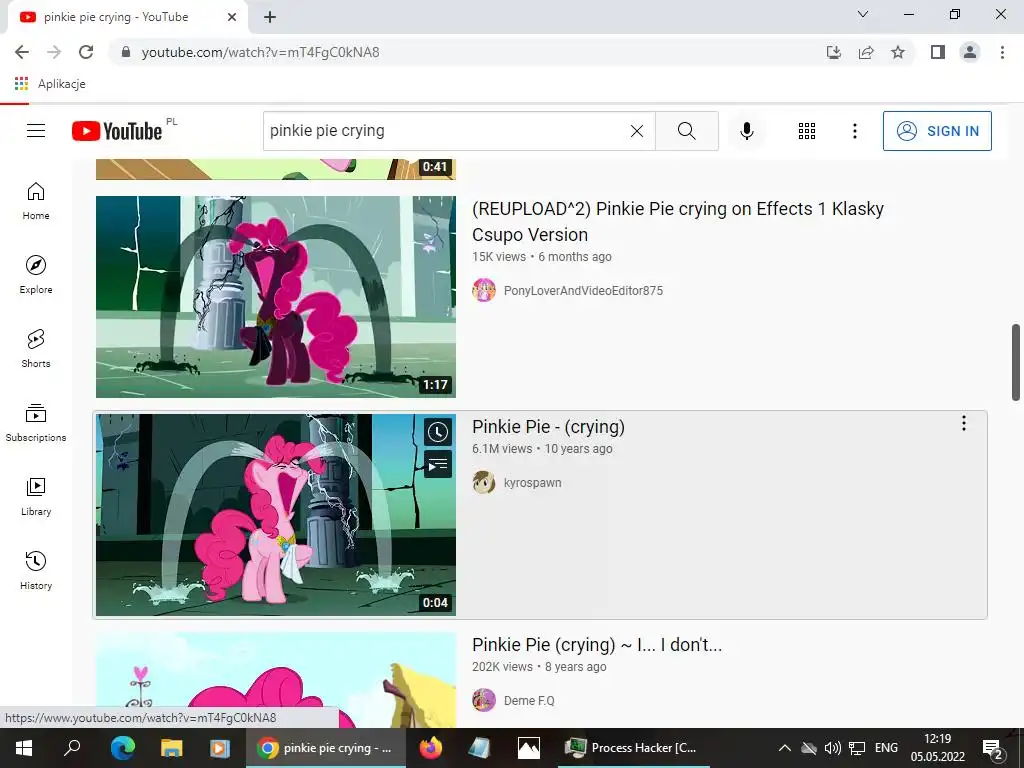Open Subscriptions in sidebar
The width and height of the screenshot is (1024, 768).
point(36,423)
